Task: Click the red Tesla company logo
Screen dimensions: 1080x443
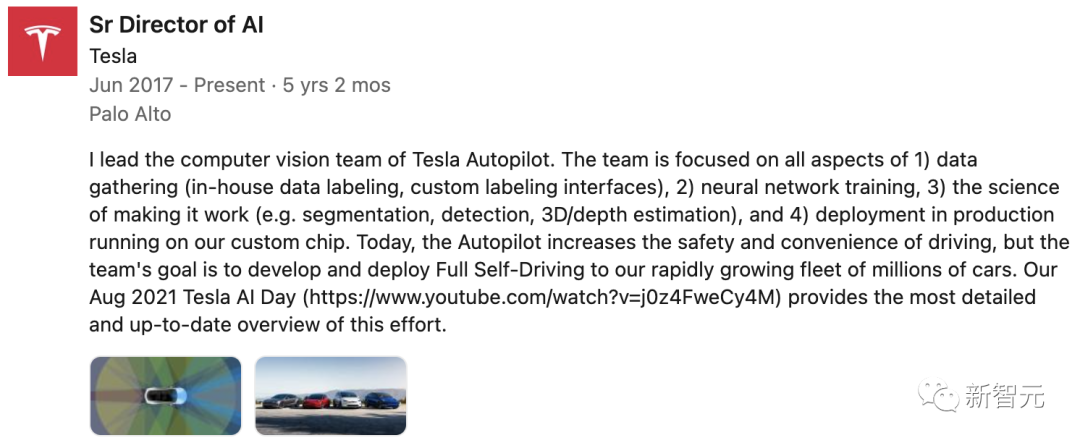Action: 42,41
